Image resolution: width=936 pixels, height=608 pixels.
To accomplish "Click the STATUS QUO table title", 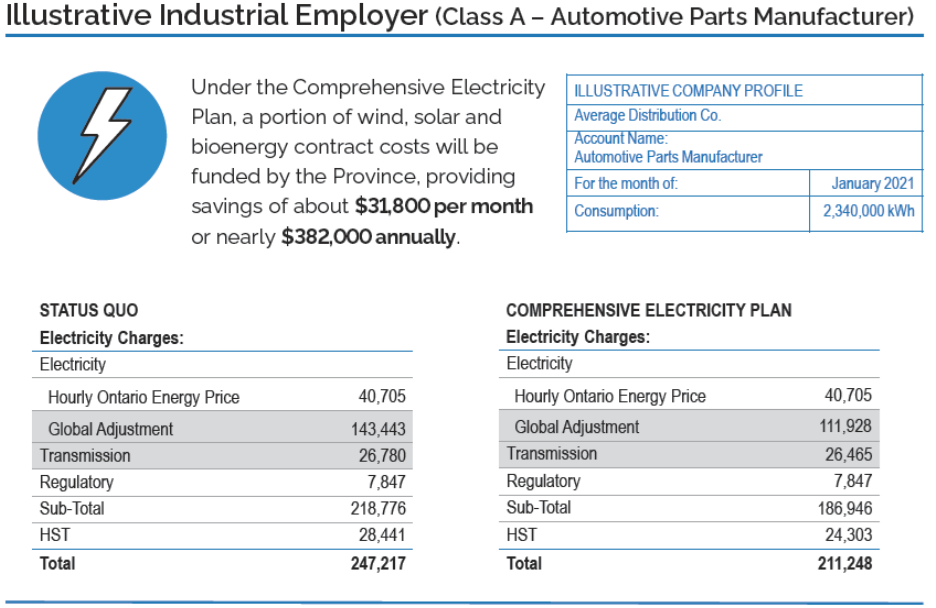I will click(x=89, y=310).
